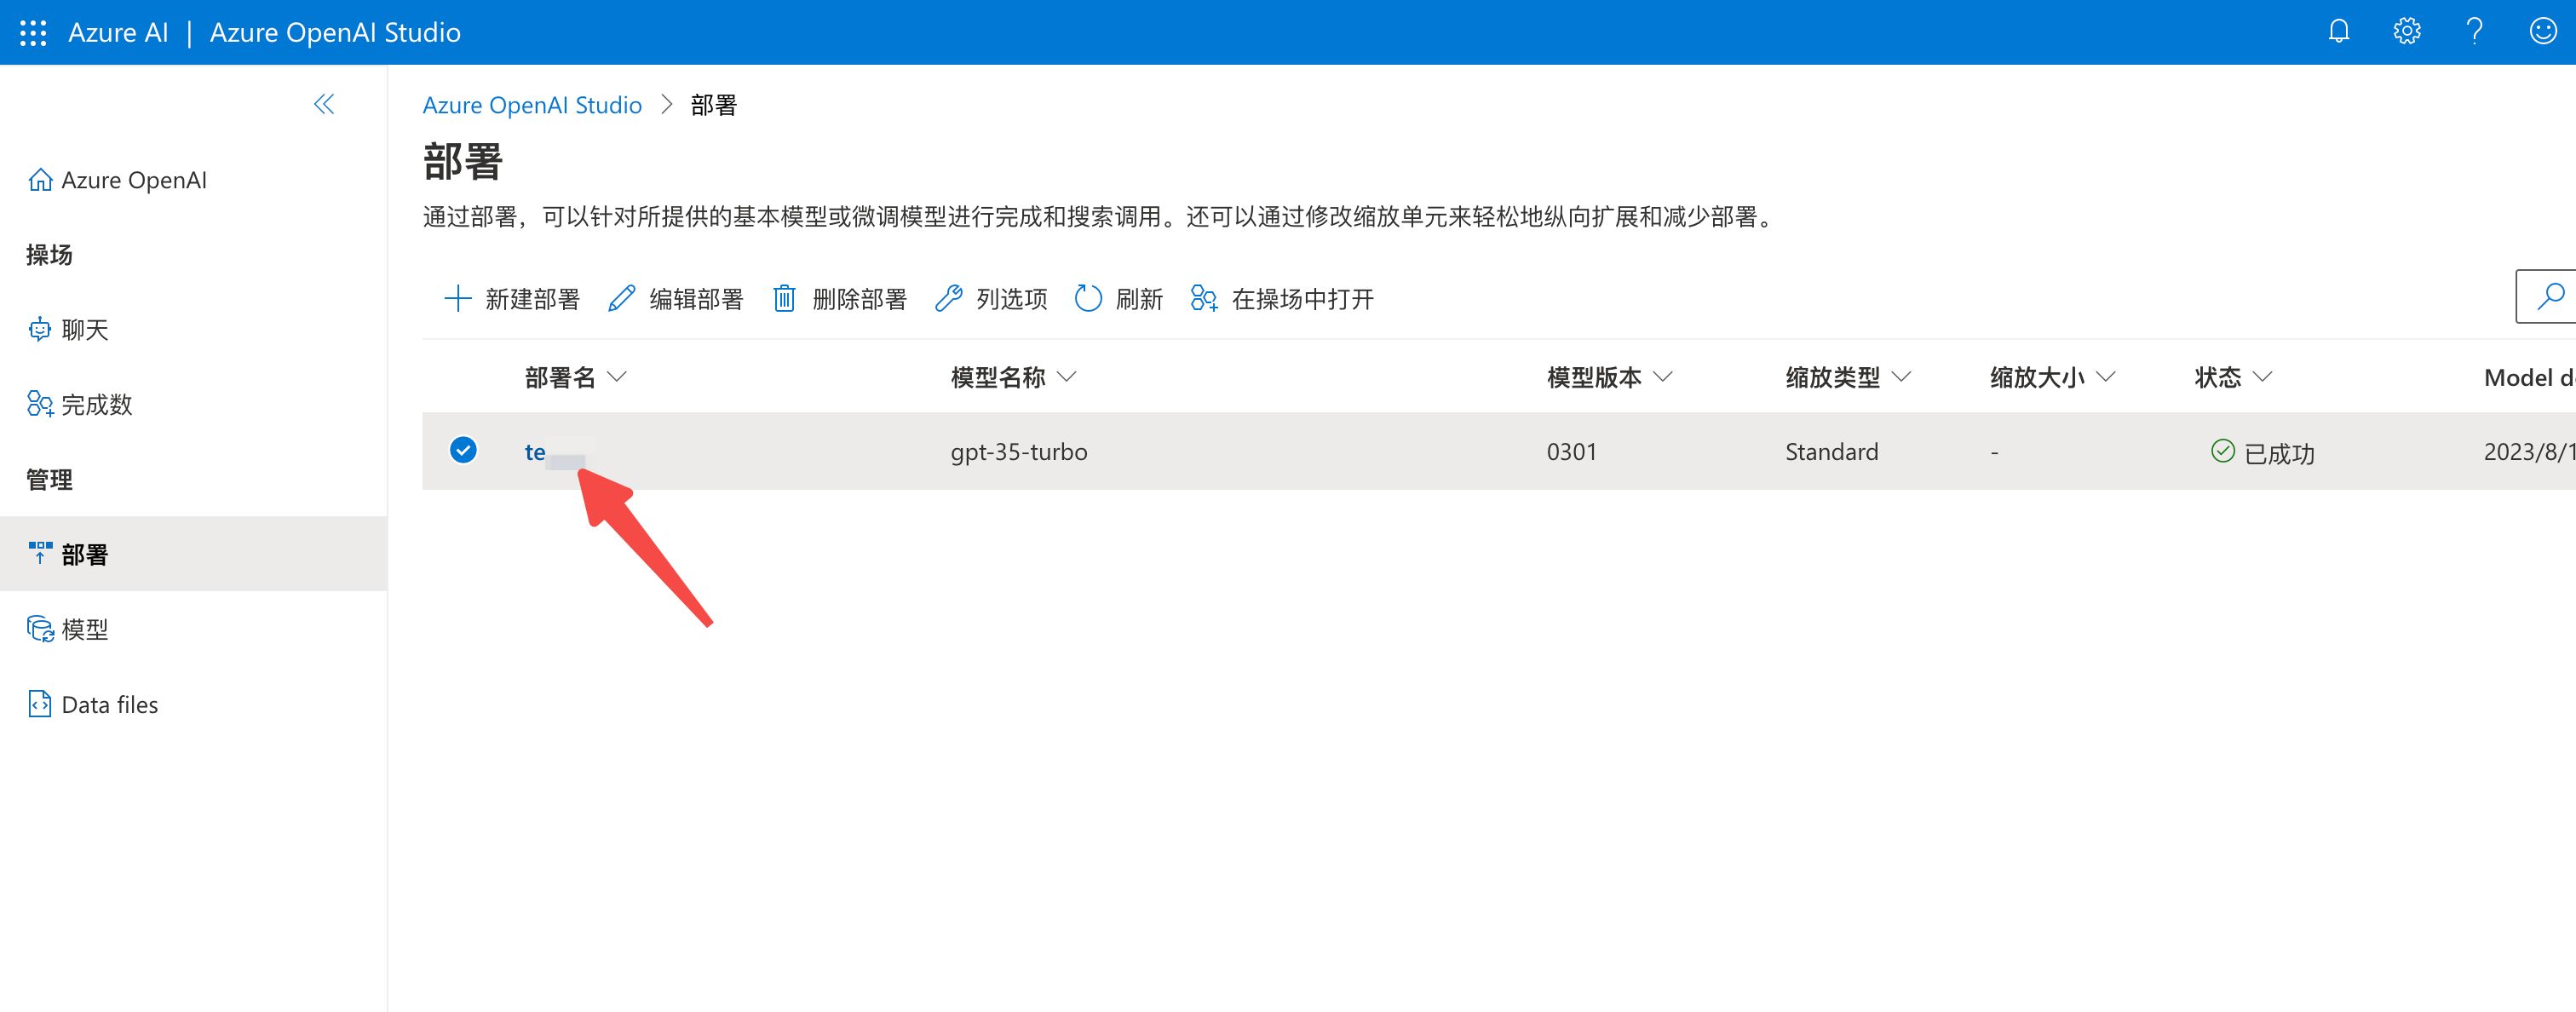Open the settings gear icon

pos(2407,32)
